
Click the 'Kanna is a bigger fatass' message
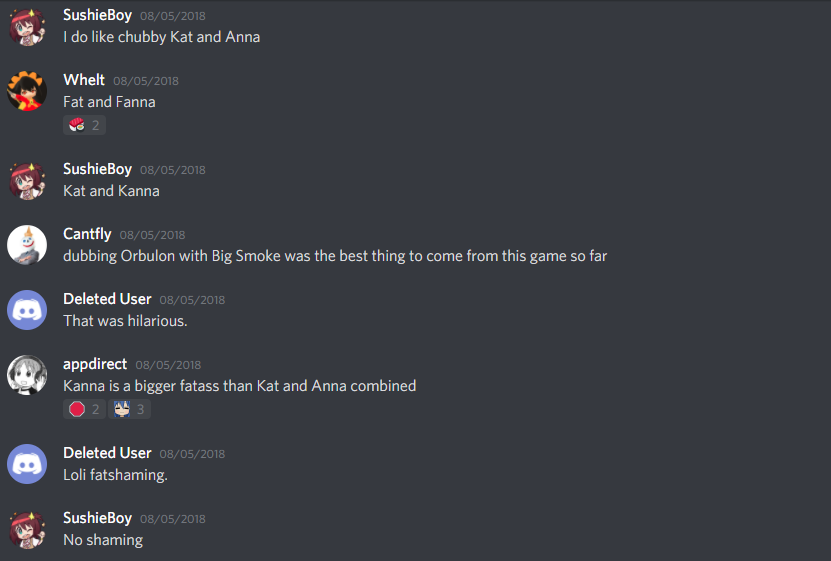[240, 386]
